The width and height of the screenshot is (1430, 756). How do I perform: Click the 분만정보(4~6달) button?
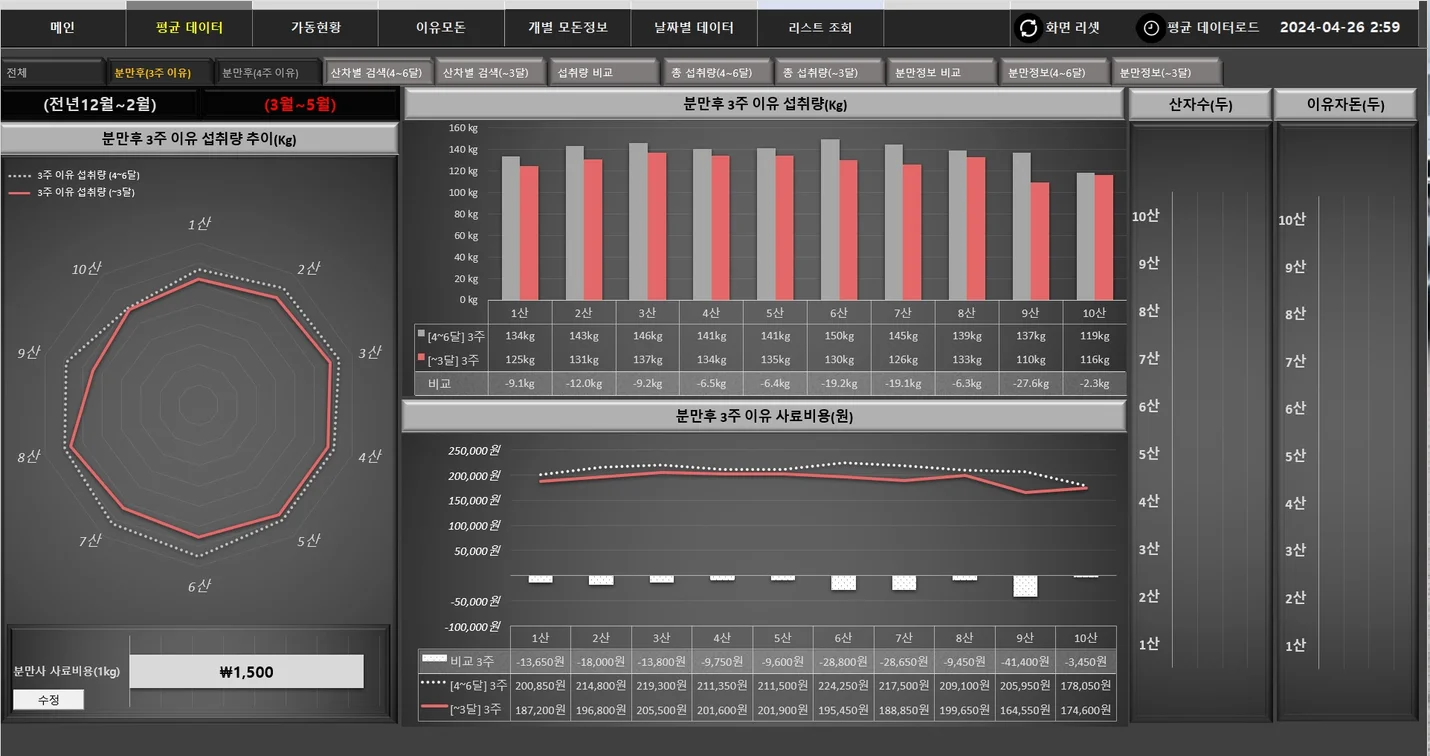coord(1054,72)
